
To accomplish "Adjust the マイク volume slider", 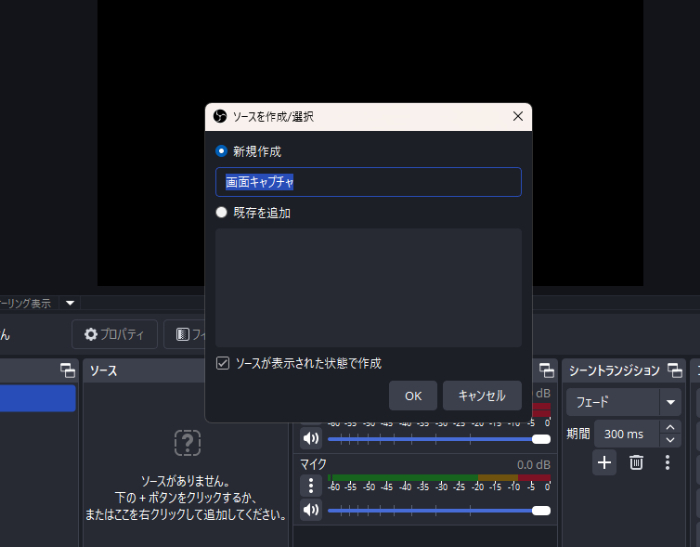I will pos(439,511).
